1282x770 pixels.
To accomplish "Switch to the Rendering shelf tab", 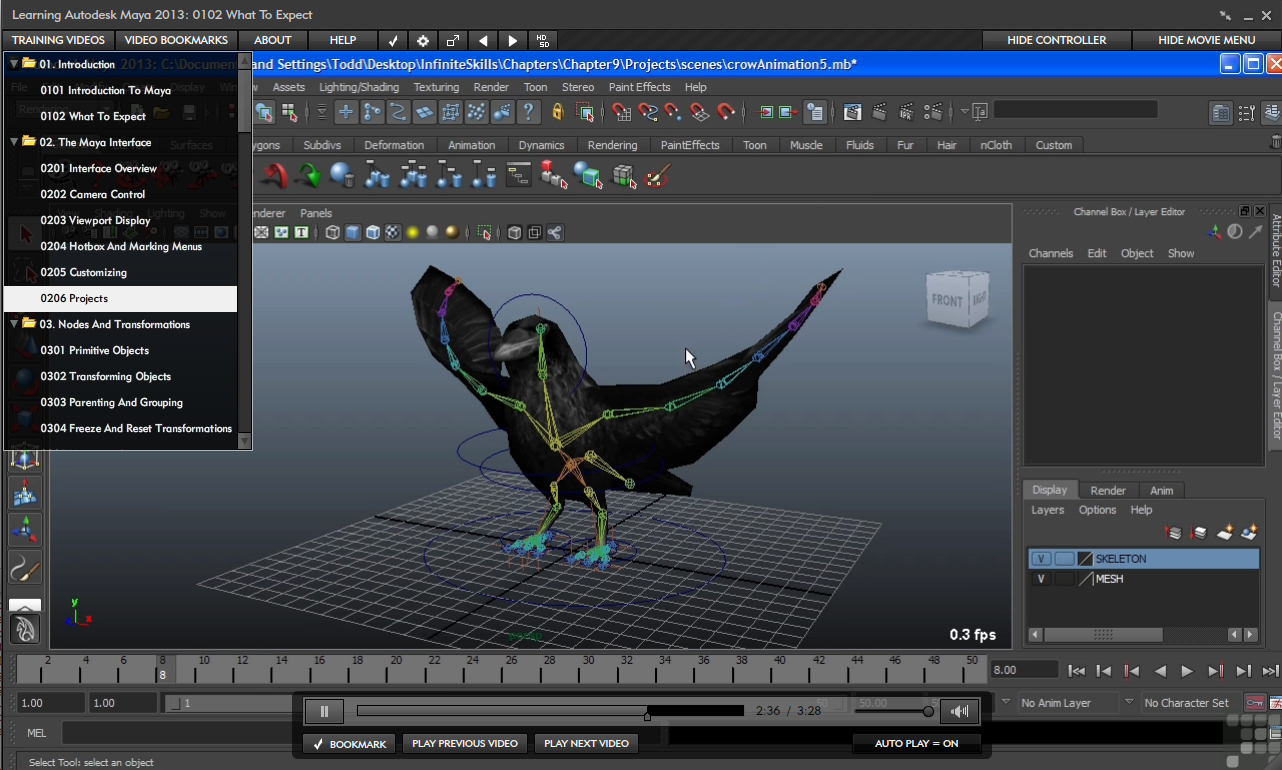I will tap(612, 145).
